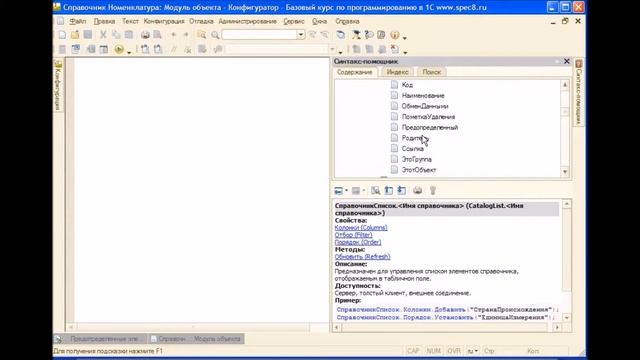Open the Конфигурация menu
The width and height of the screenshot is (640, 360).
tap(164, 21)
